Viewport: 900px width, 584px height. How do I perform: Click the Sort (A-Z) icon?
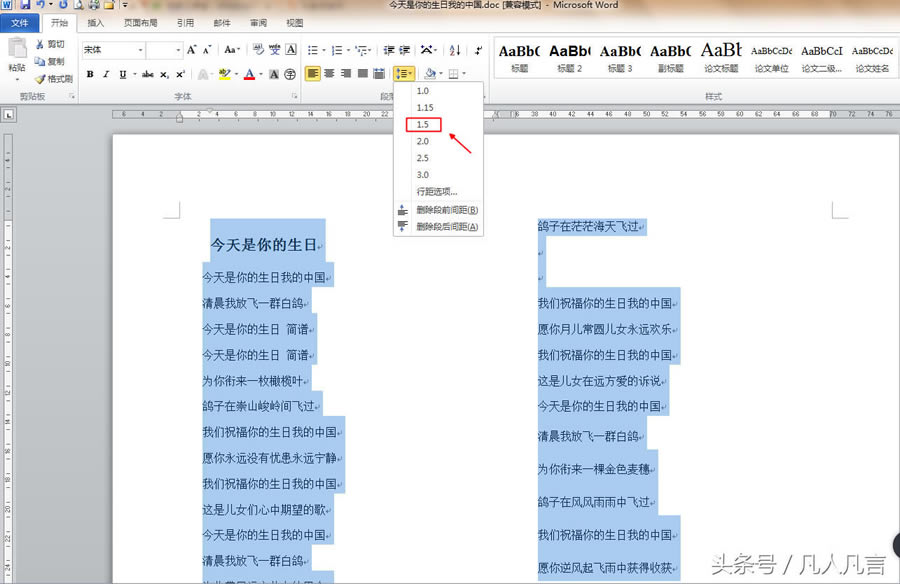coord(455,49)
